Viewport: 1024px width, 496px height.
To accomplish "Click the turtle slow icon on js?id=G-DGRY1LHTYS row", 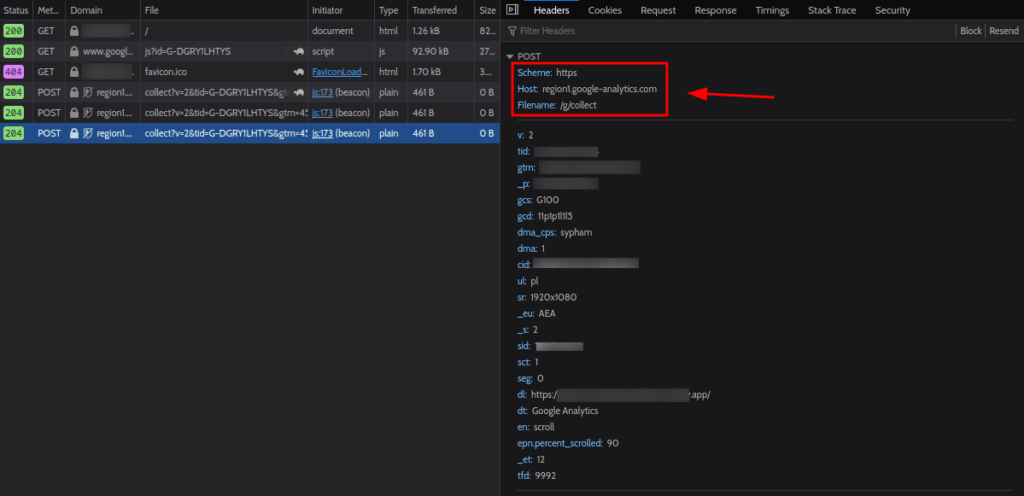I will tap(299, 51).
